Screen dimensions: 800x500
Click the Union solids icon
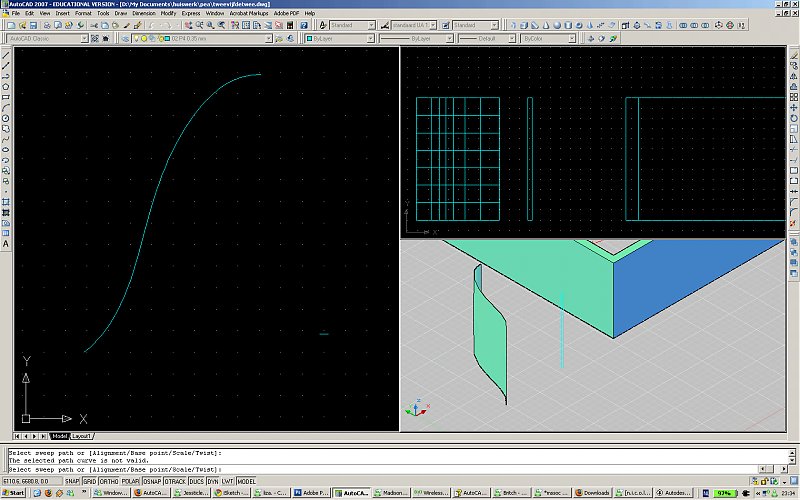tap(683, 25)
